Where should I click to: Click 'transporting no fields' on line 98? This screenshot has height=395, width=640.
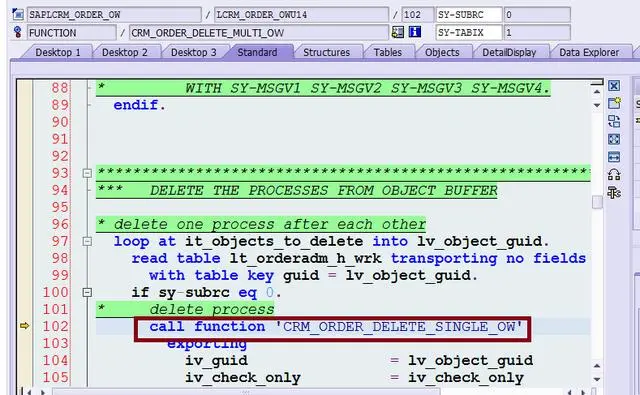[x=489, y=258]
